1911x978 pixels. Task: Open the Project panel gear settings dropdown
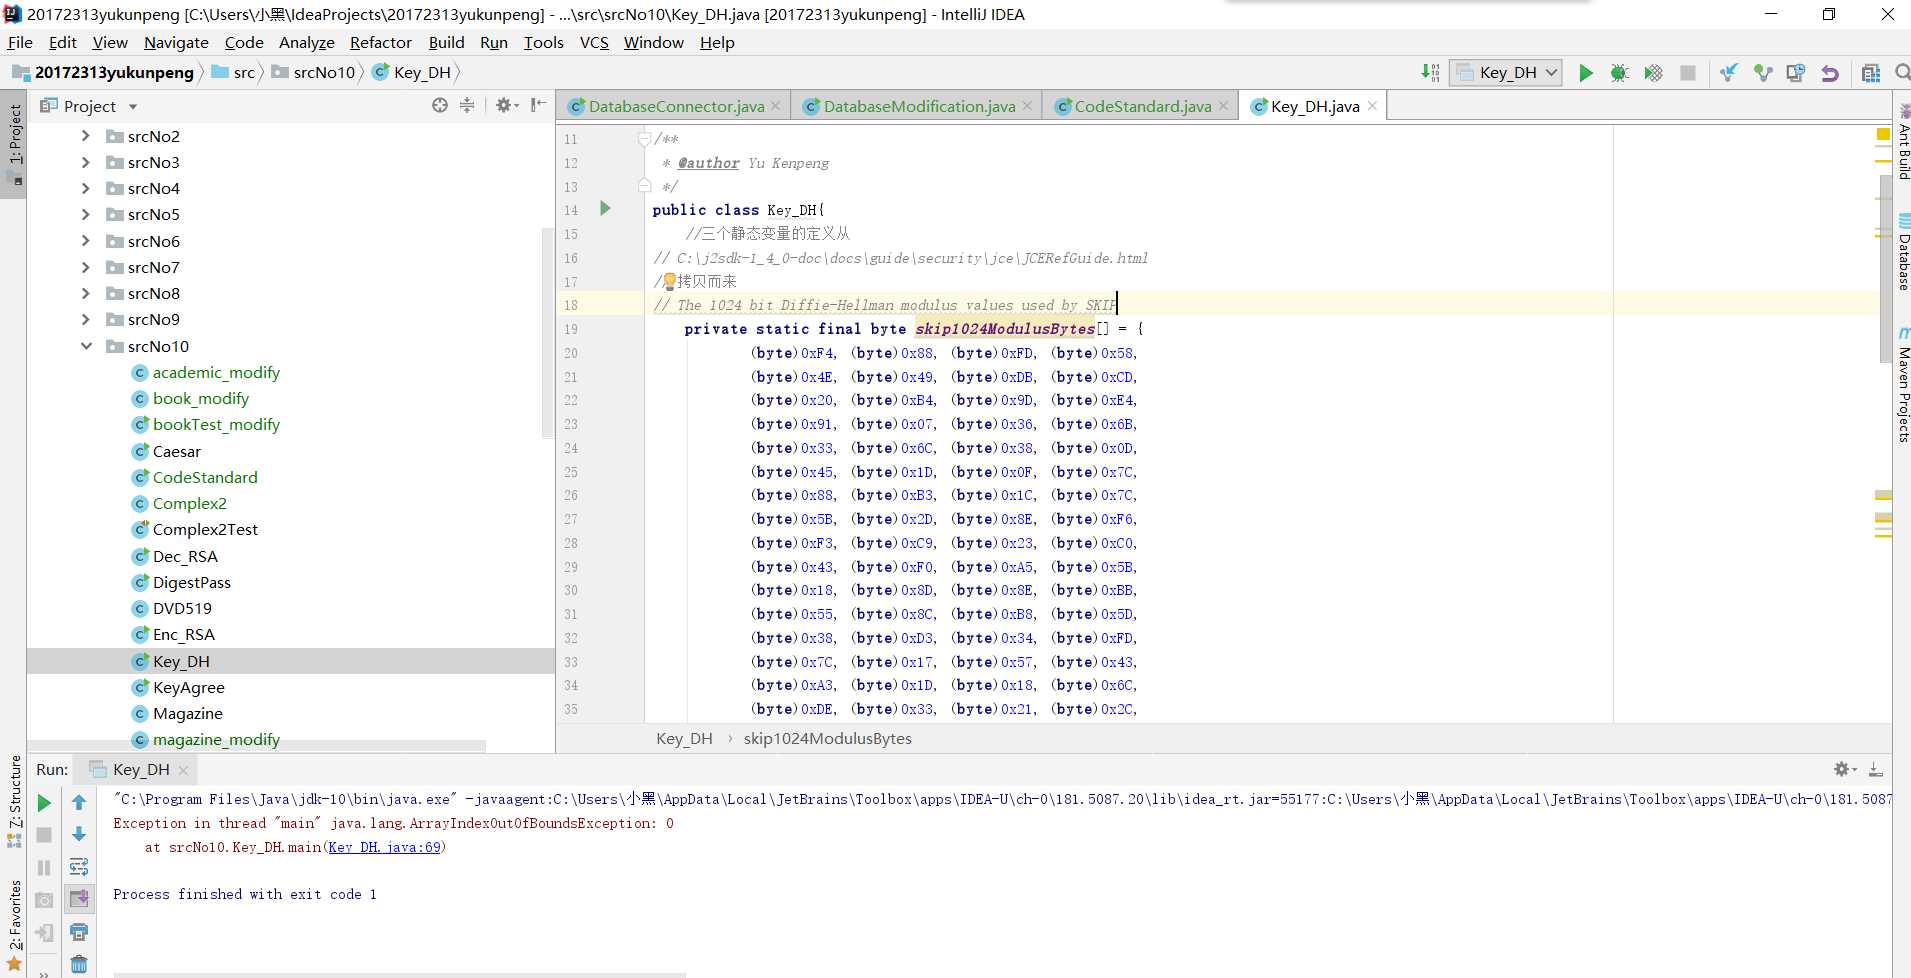pyautogui.click(x=507, y=105)
